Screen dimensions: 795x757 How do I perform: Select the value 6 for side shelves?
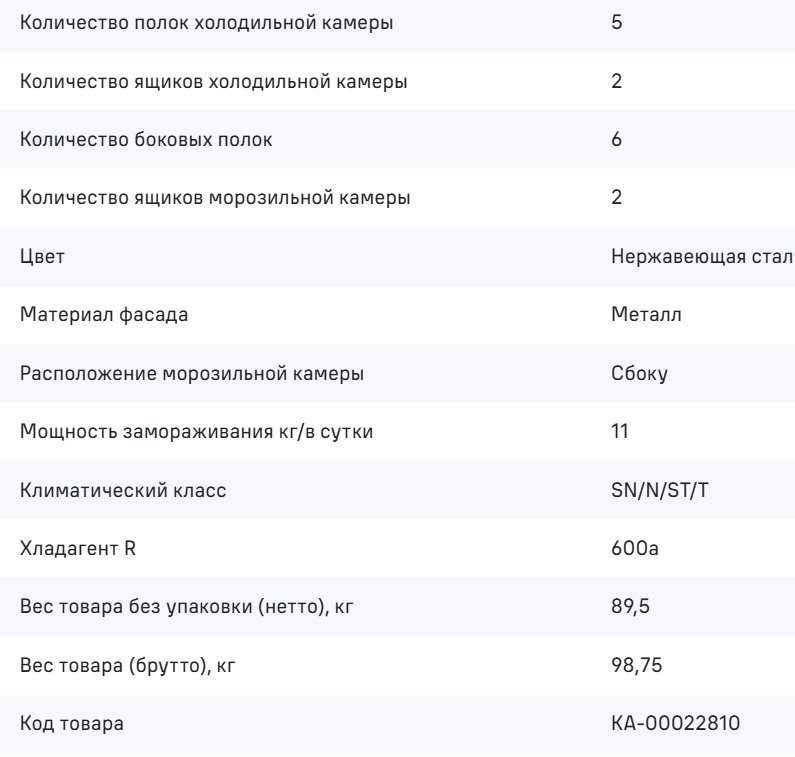[x=617, y=139]
